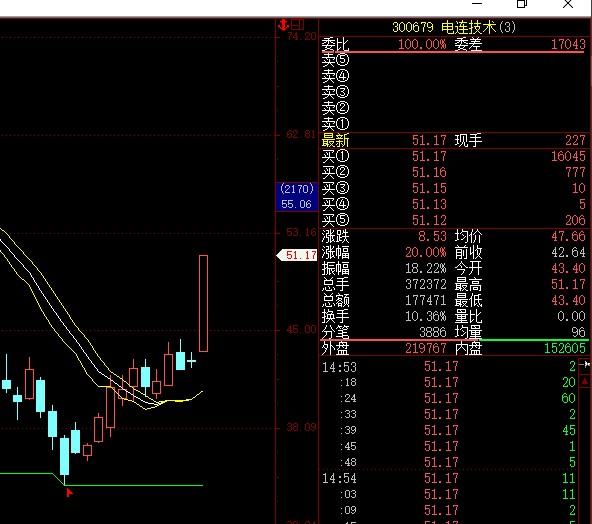The width and height of the screenshot is (592, 524).
Task: Click the 74.20 axis price label
Action: (301, 37)
